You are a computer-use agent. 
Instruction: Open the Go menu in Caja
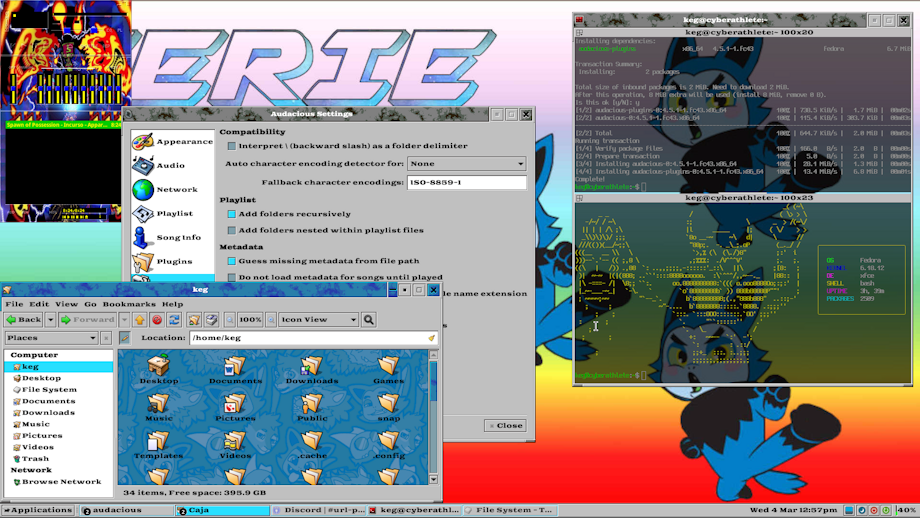tap(90, 304)
